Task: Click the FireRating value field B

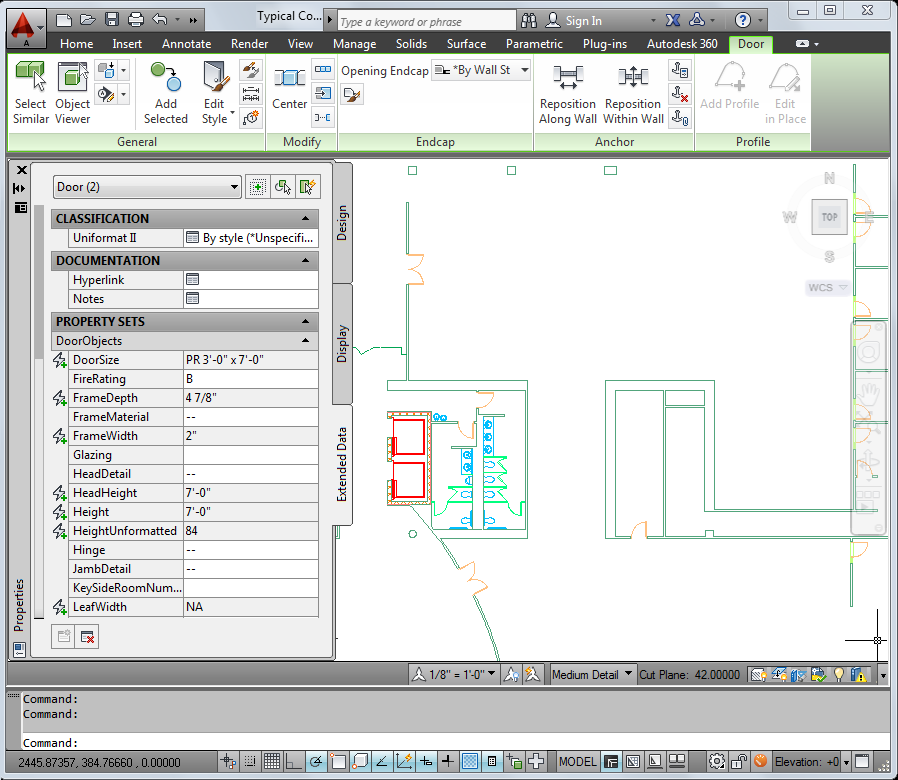Action: 251,379
